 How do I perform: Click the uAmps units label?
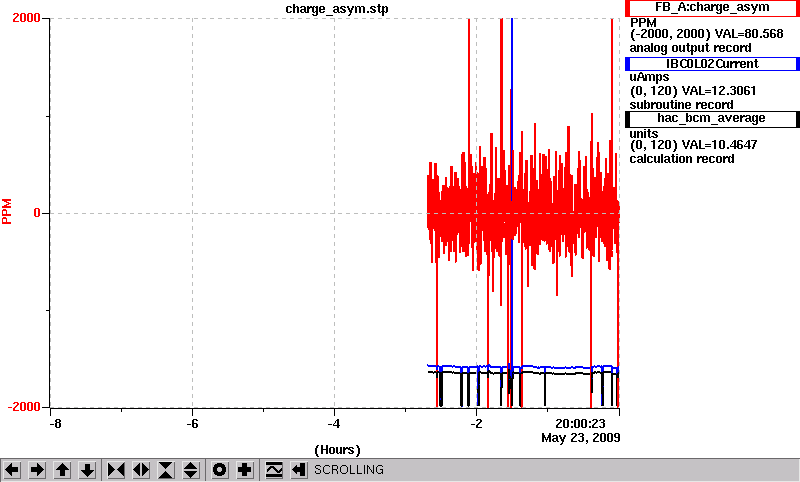click(649, 77)
